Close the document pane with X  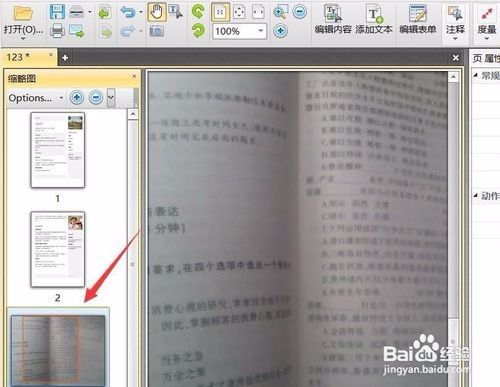point(456,58)
